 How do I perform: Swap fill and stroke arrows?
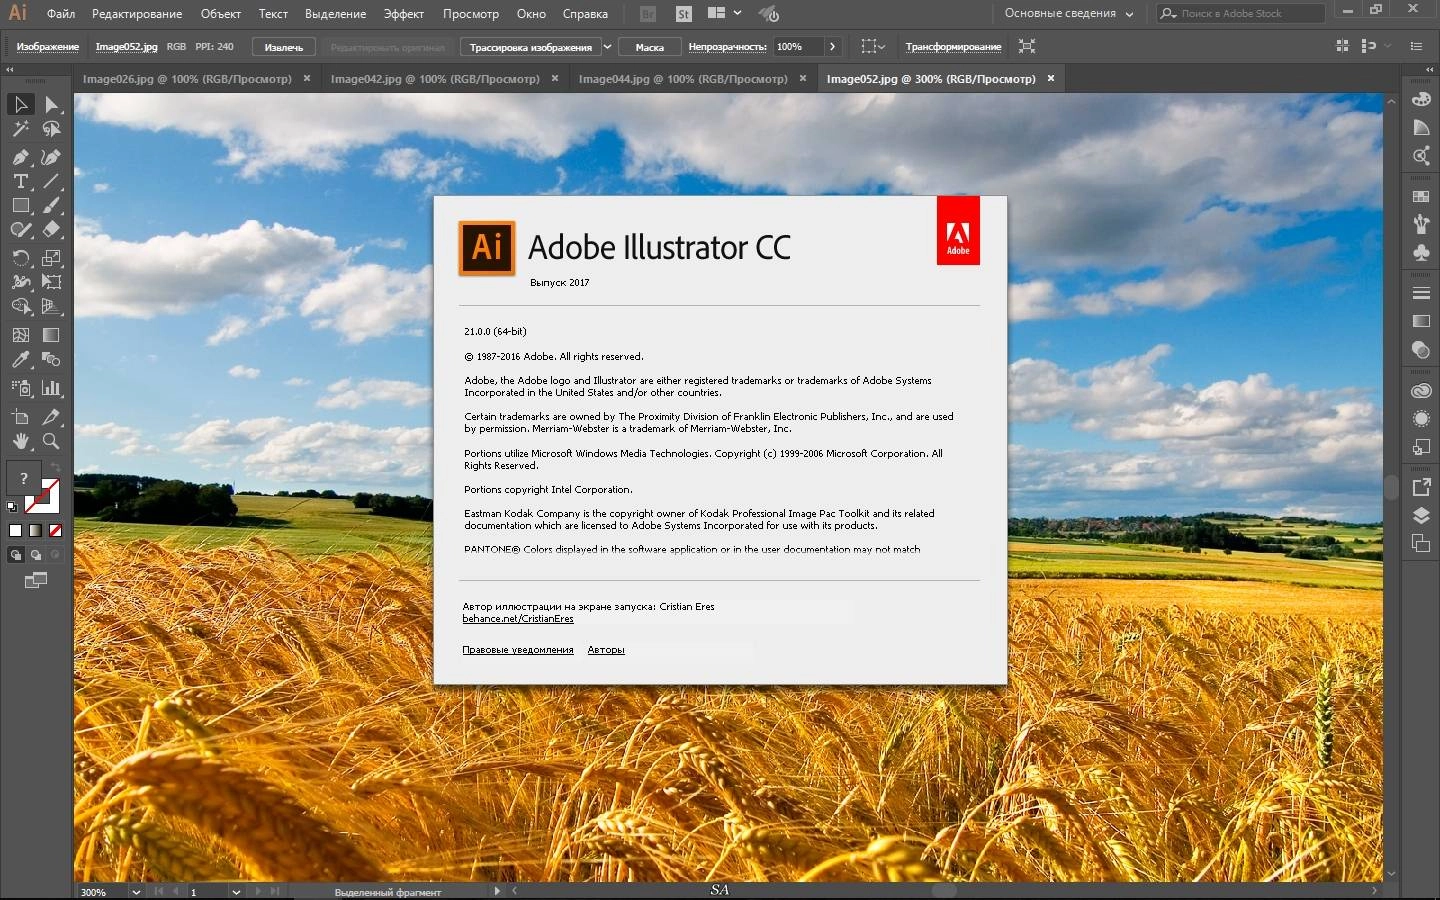click(x=55, y=467)
